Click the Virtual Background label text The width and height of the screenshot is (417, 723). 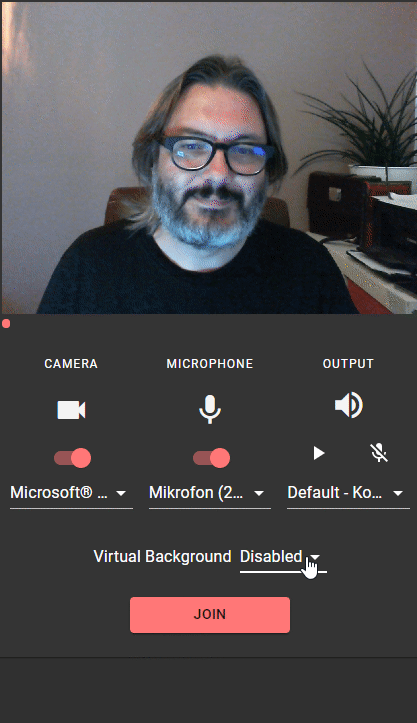[x=162, y=557]
